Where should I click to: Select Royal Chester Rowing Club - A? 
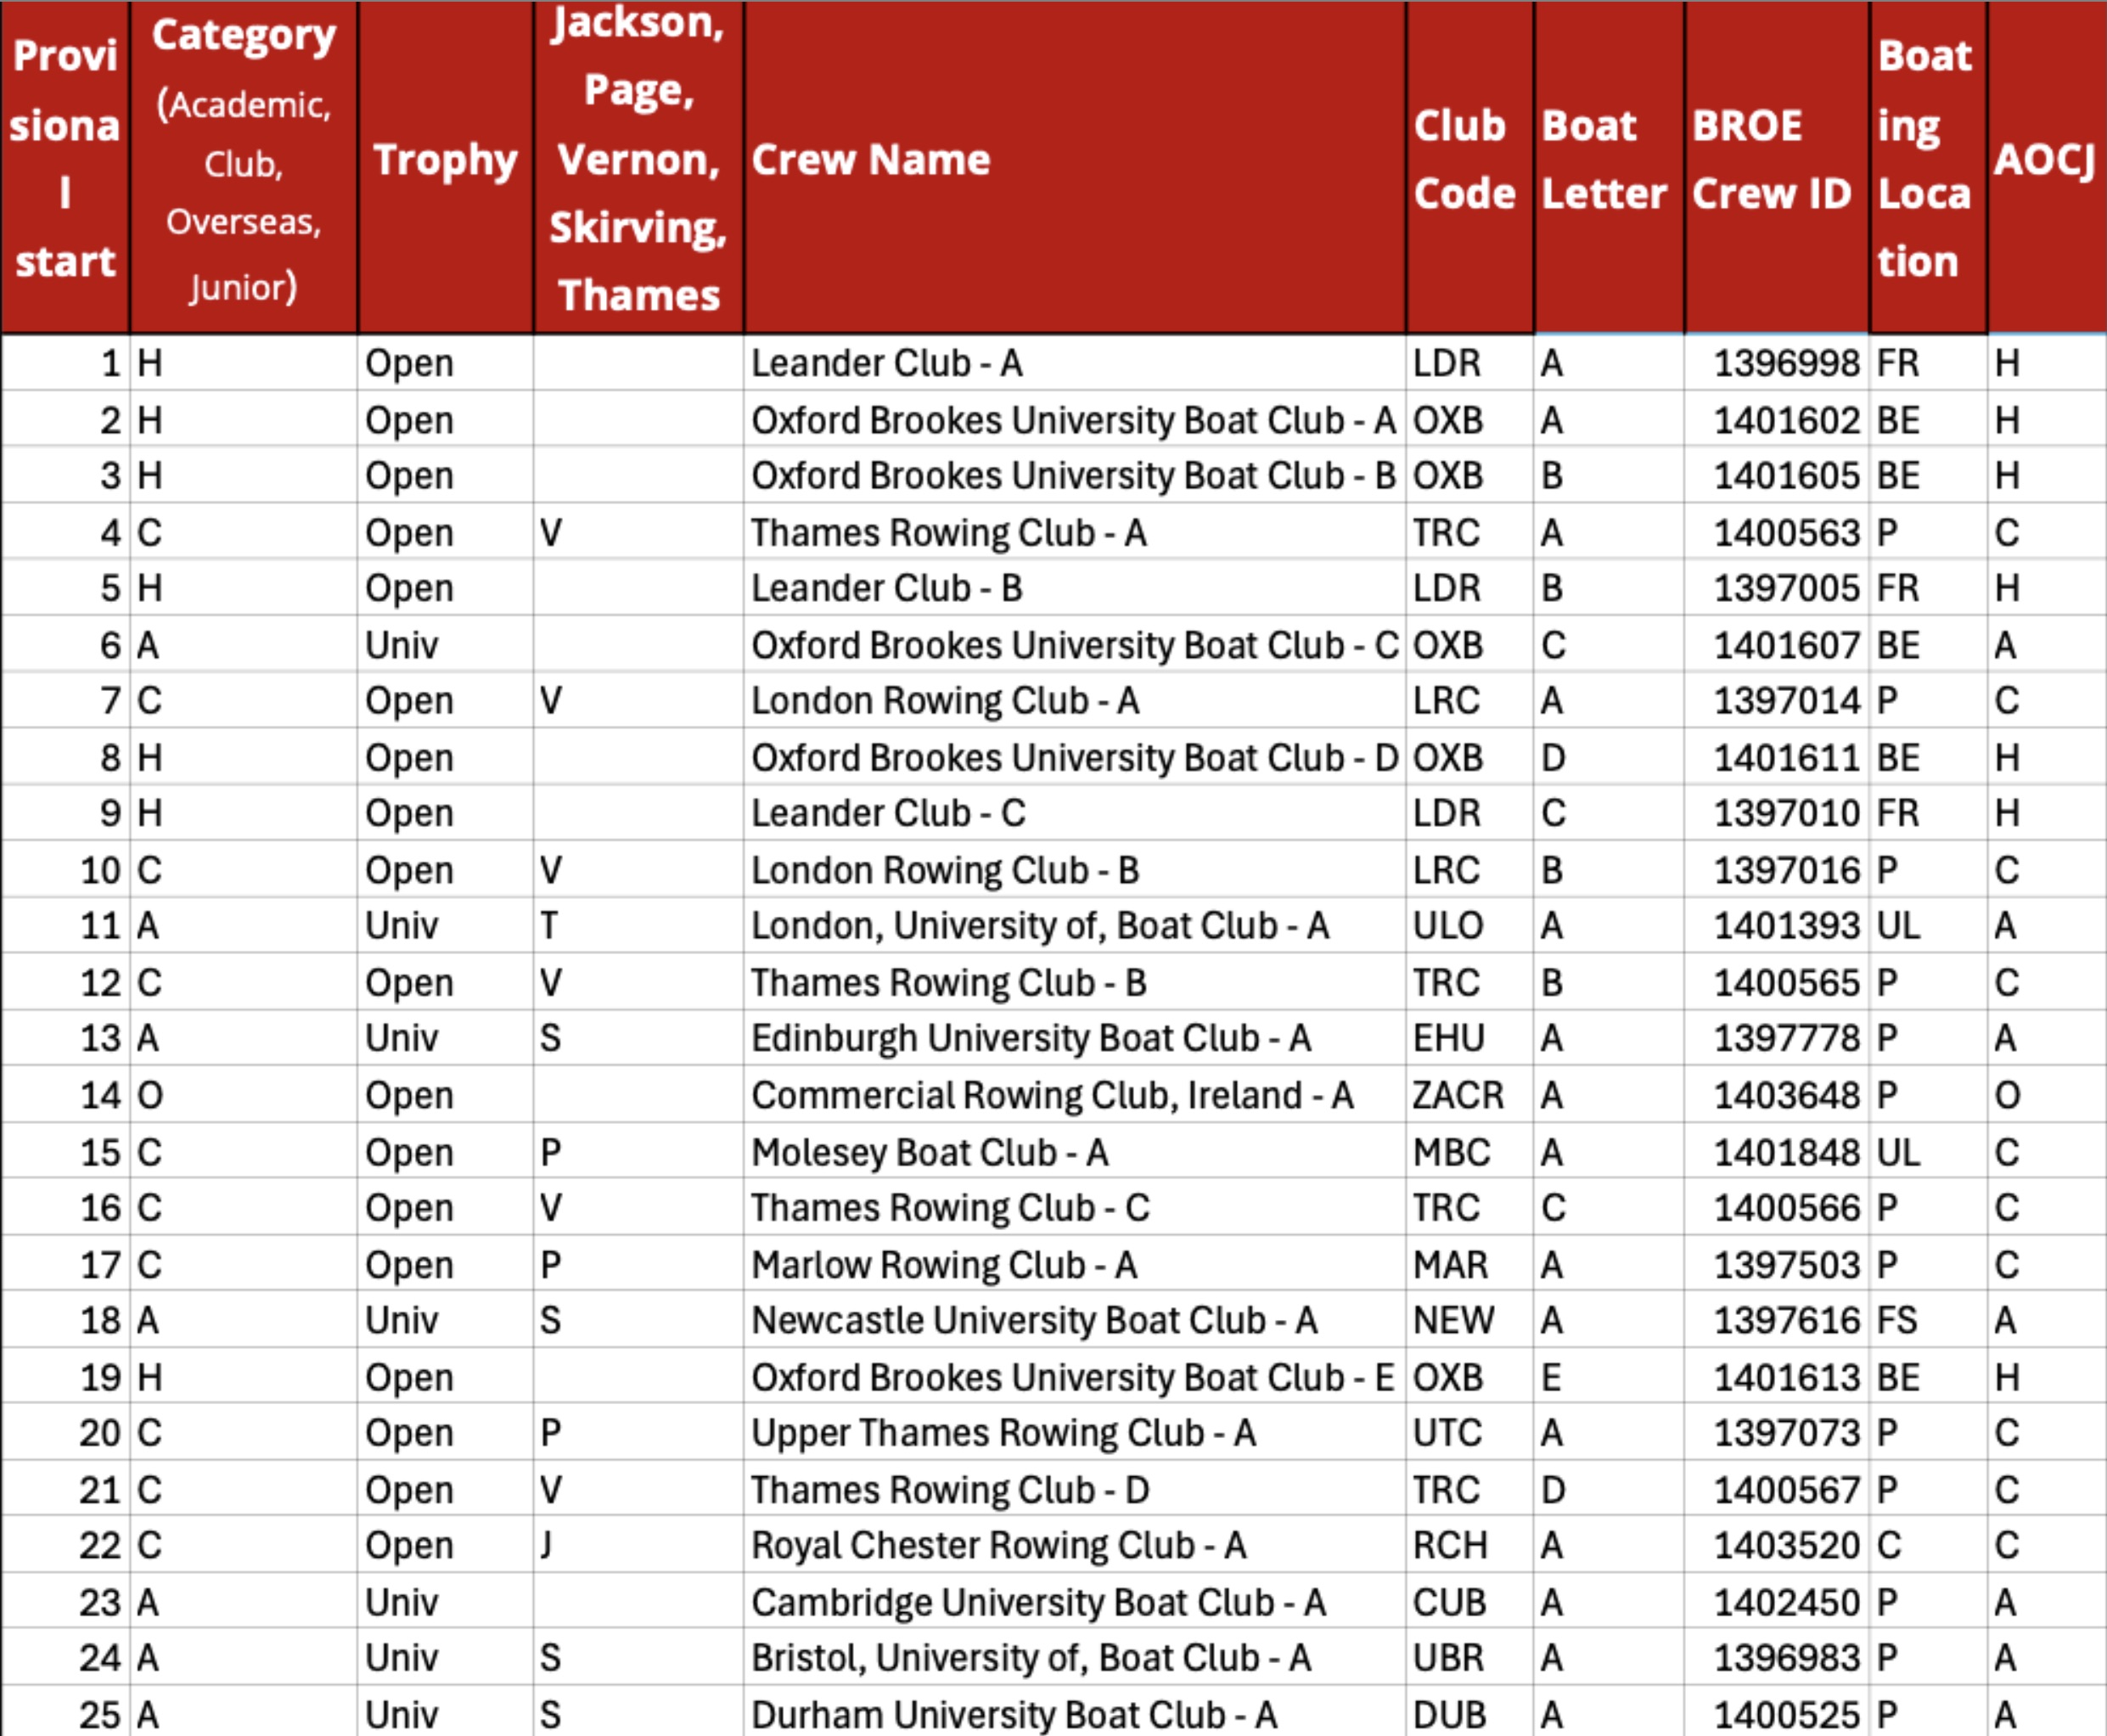tap(998, 1546)
